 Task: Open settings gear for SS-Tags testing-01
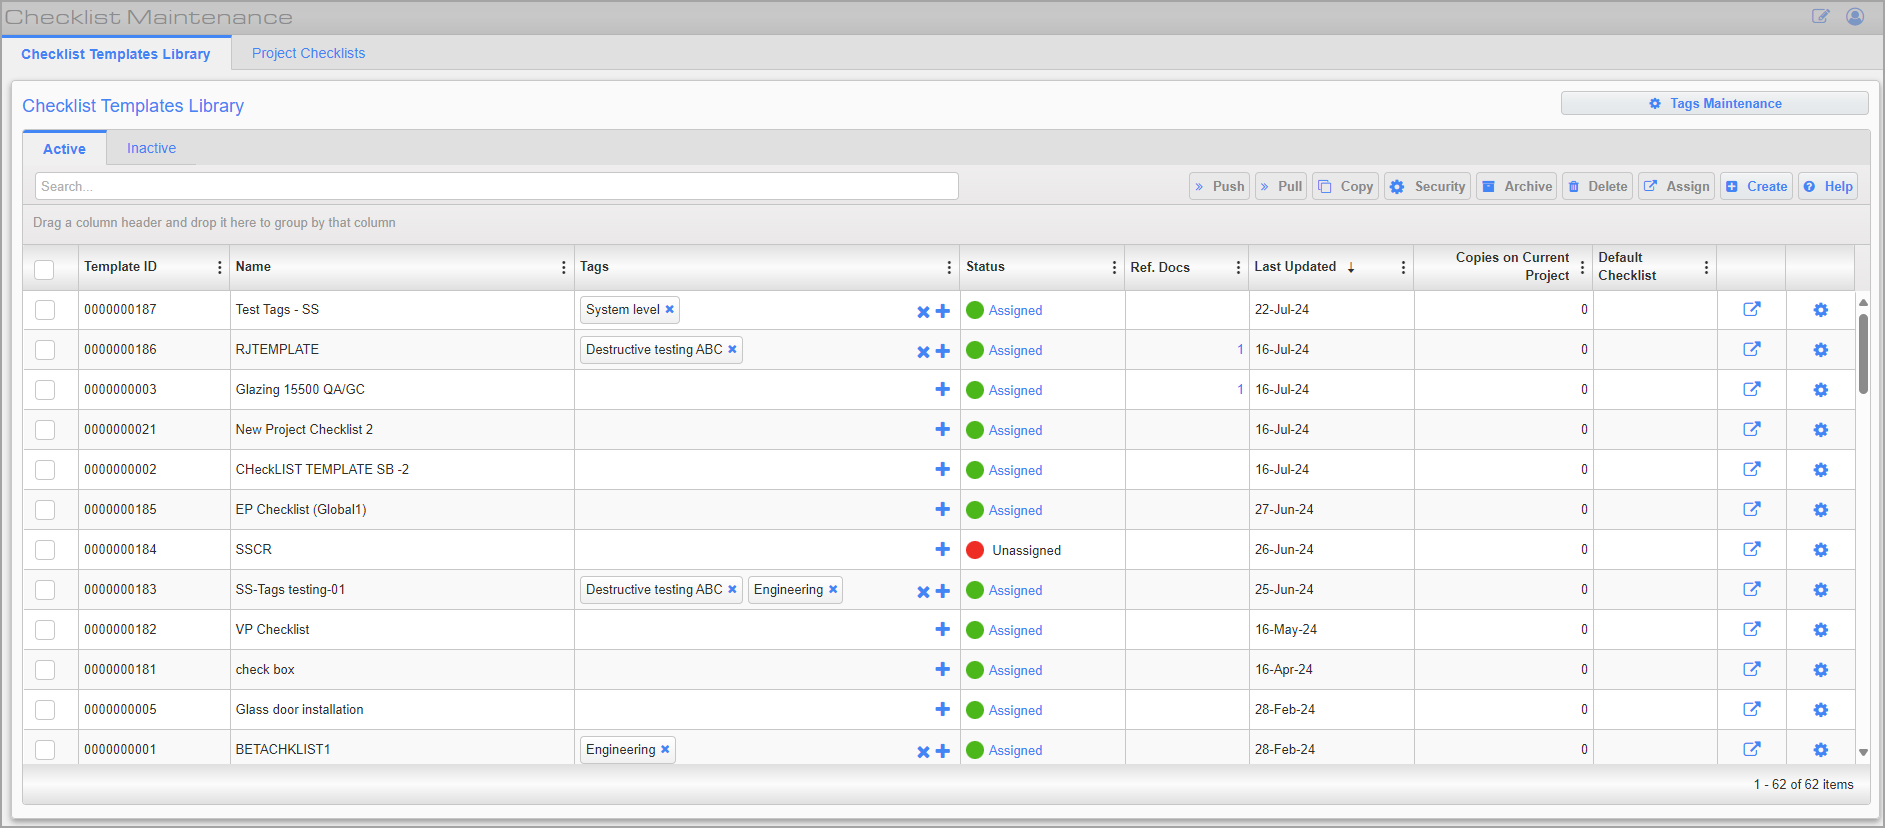click(1820, 590)
